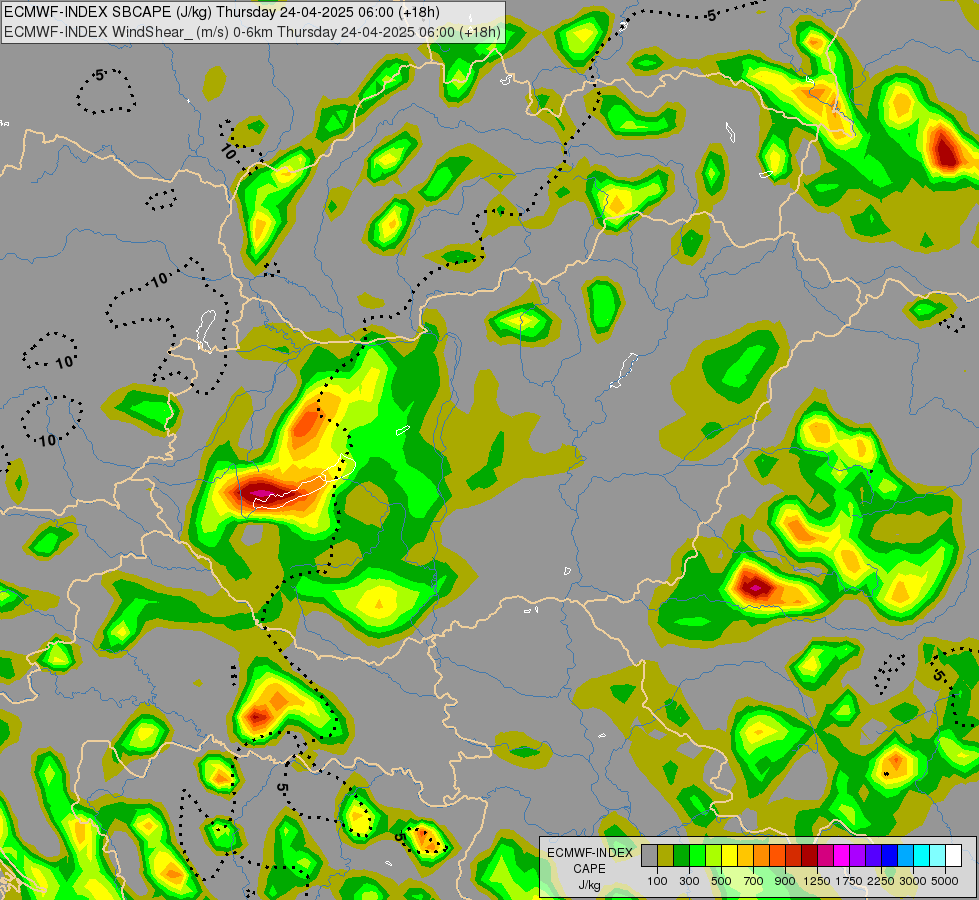The width and height of the screenshot is (979, 900).
Task: Select the palest cyan legend swatch
Action: (937, 855)
